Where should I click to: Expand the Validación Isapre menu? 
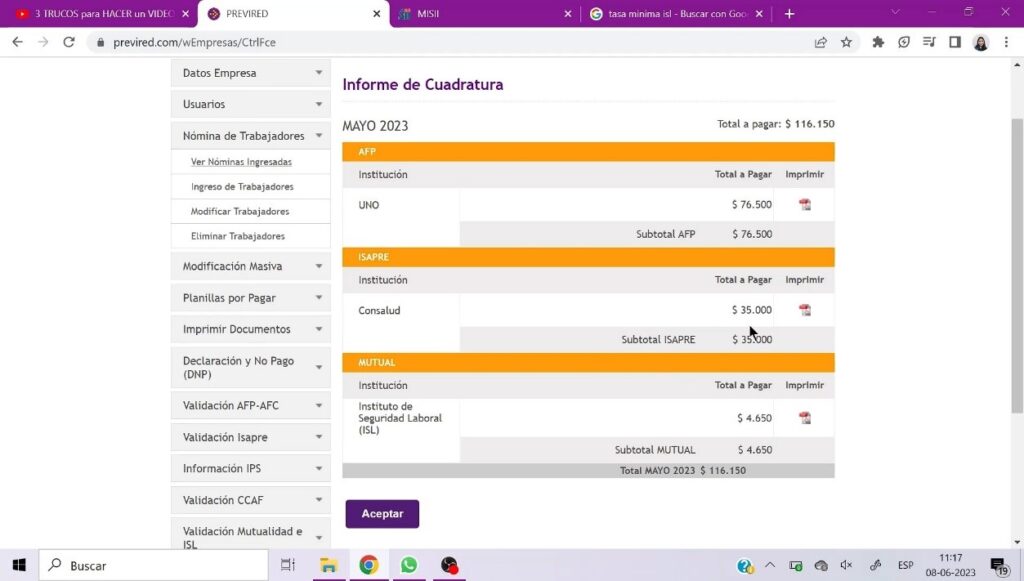pos(251,437)
